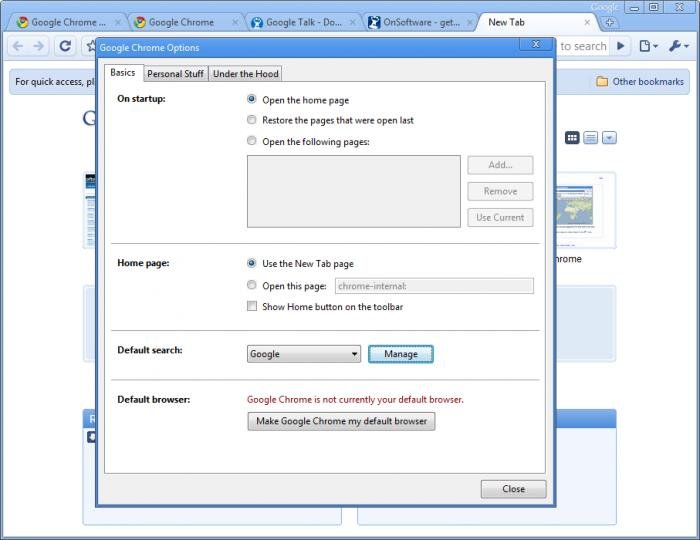Click the startup pages list box
The width and height of the screenshot is (700, 540).
click(x=354, y=191)
